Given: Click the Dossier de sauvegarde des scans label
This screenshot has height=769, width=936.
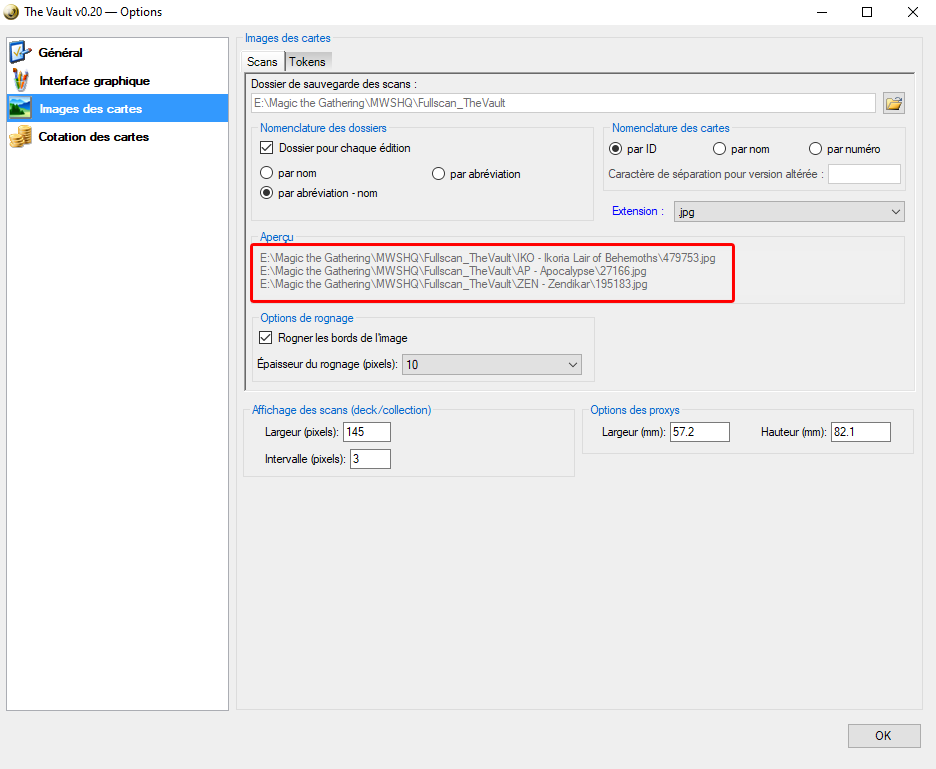Looking at the screenshot, I should (334, 84).
